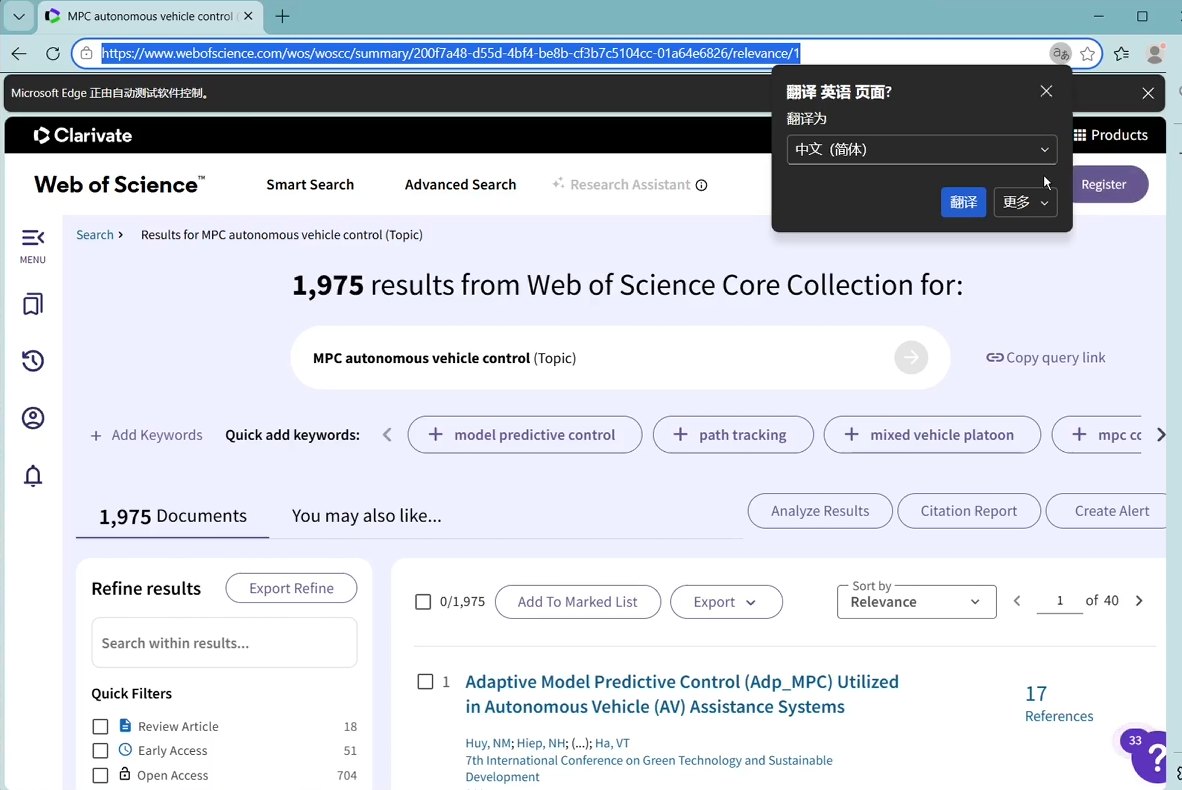Submit the search with arrow button
Image resolution: width=1182 pixels, height=790 pixels.
click(x=911, y=357)
